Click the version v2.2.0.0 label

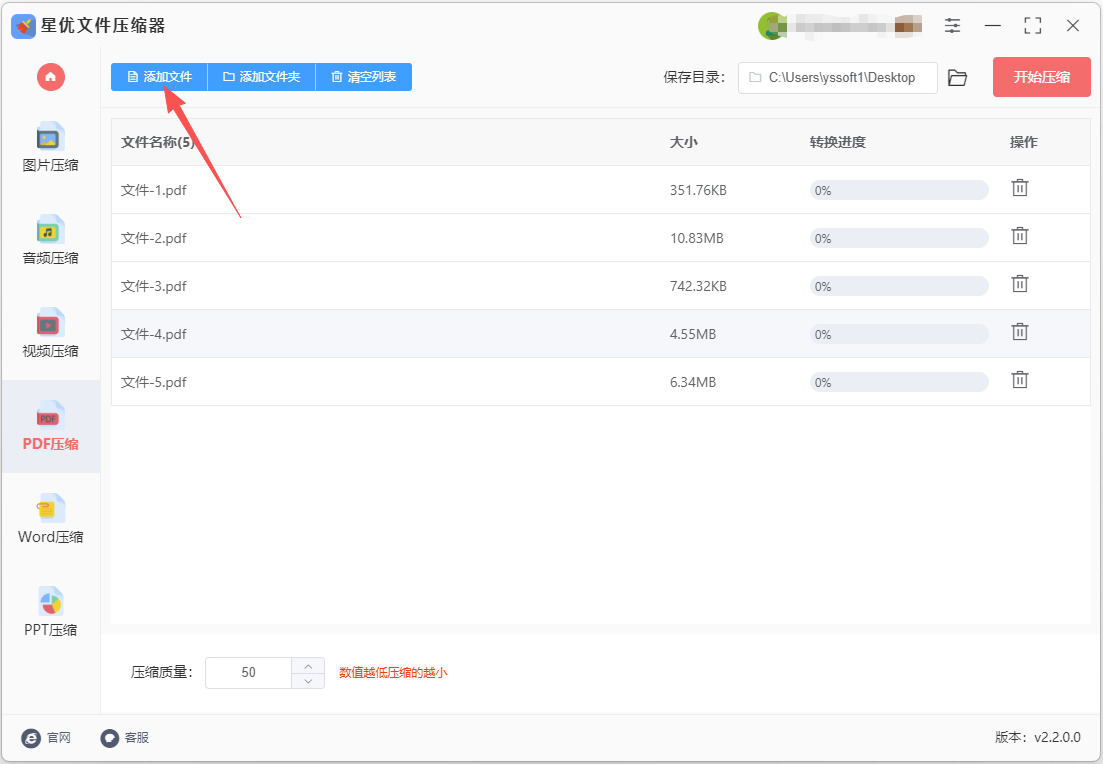pos(1038,737)
